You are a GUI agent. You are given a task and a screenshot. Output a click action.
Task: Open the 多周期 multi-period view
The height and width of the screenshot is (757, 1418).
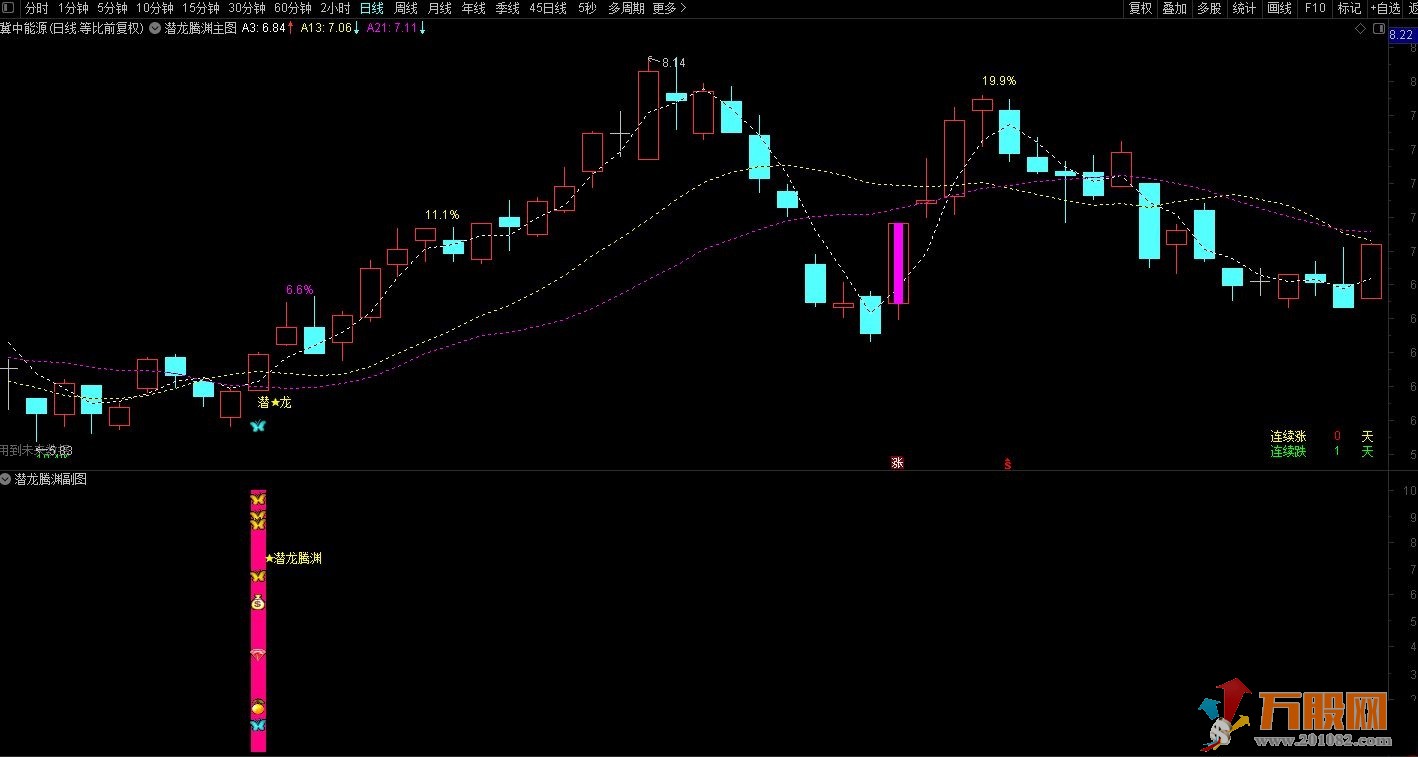tap(626, 8)
